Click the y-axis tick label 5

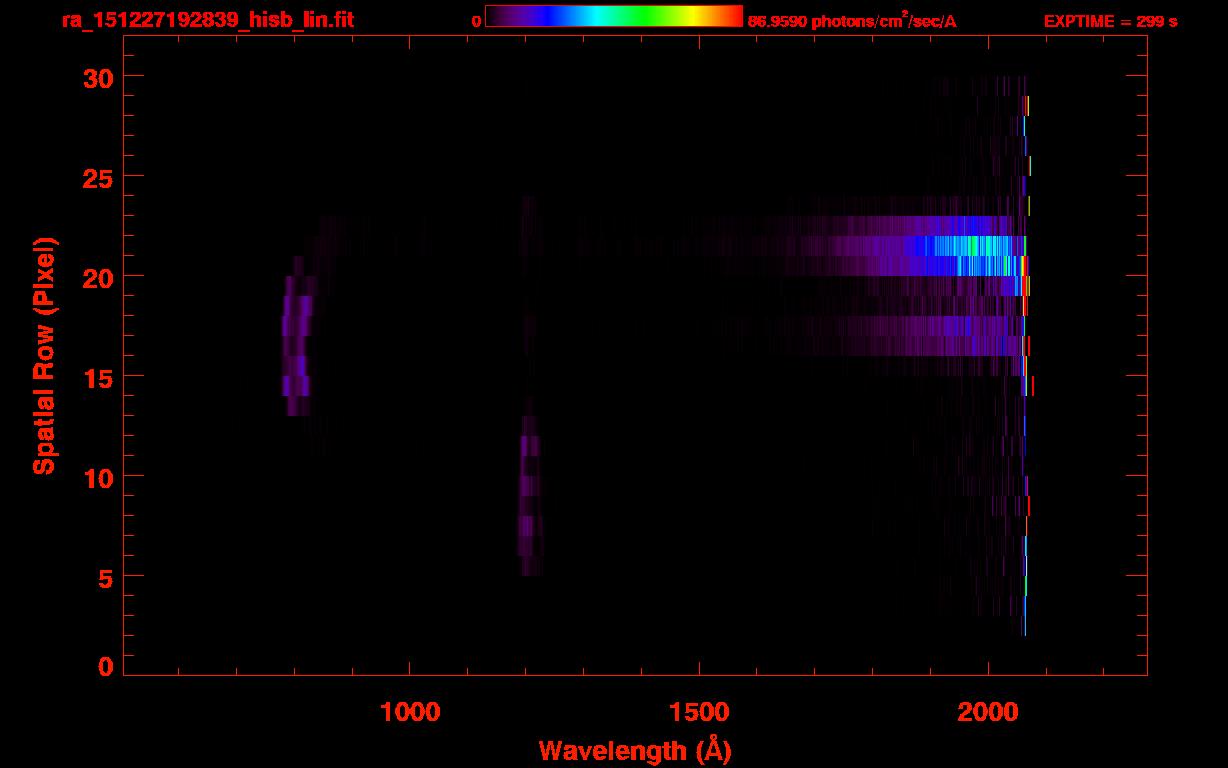click(103, 577)
